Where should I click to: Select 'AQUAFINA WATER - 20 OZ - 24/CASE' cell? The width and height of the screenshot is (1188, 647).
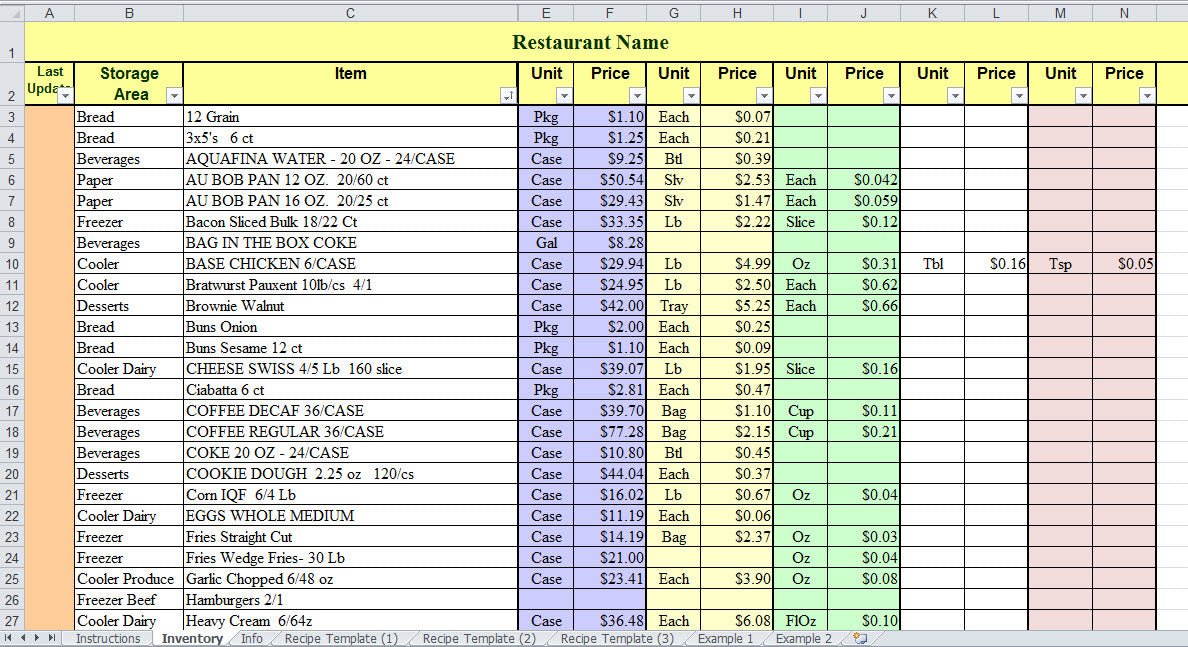(x=350, y=158)
